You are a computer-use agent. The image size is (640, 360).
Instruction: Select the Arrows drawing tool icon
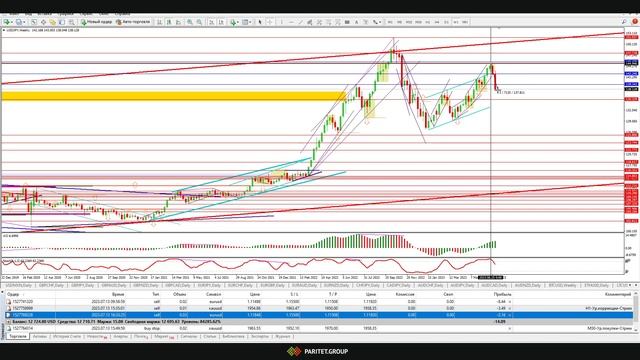(375, 22)
